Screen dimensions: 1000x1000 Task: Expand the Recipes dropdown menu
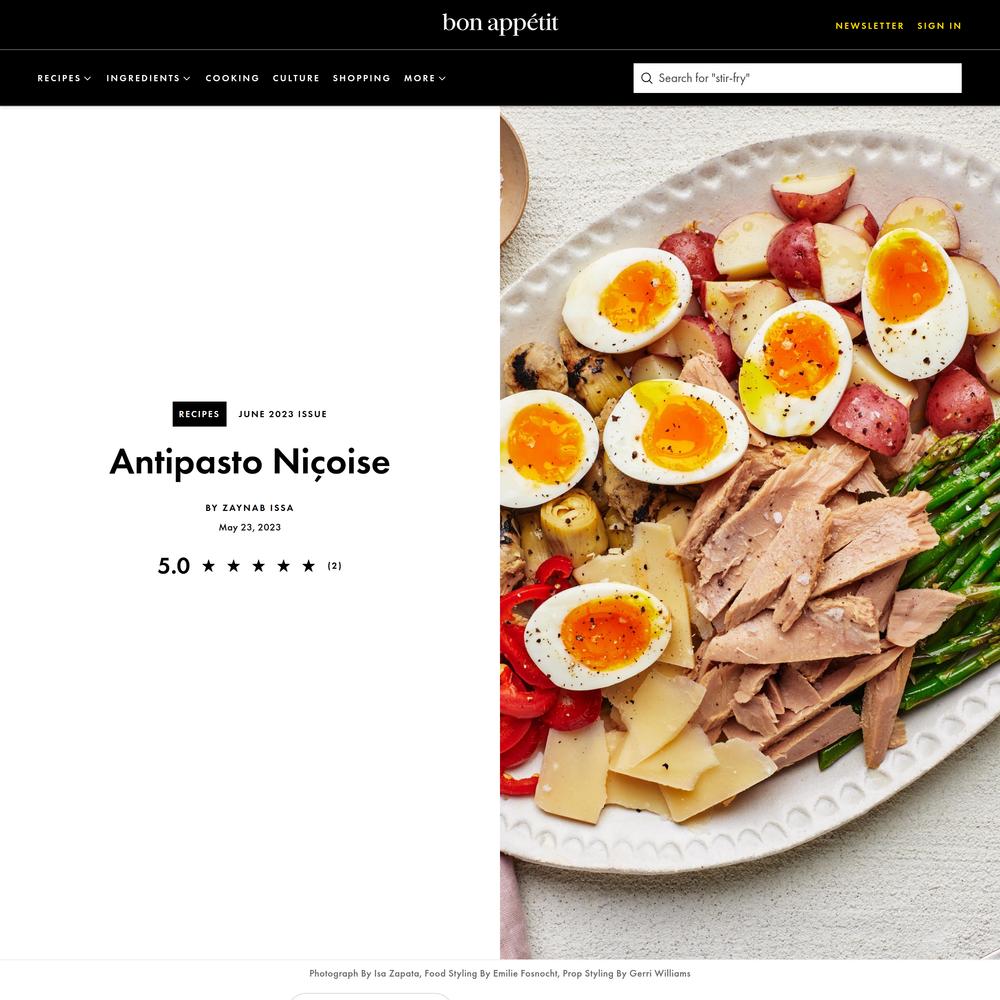click(x=64, y=78)
